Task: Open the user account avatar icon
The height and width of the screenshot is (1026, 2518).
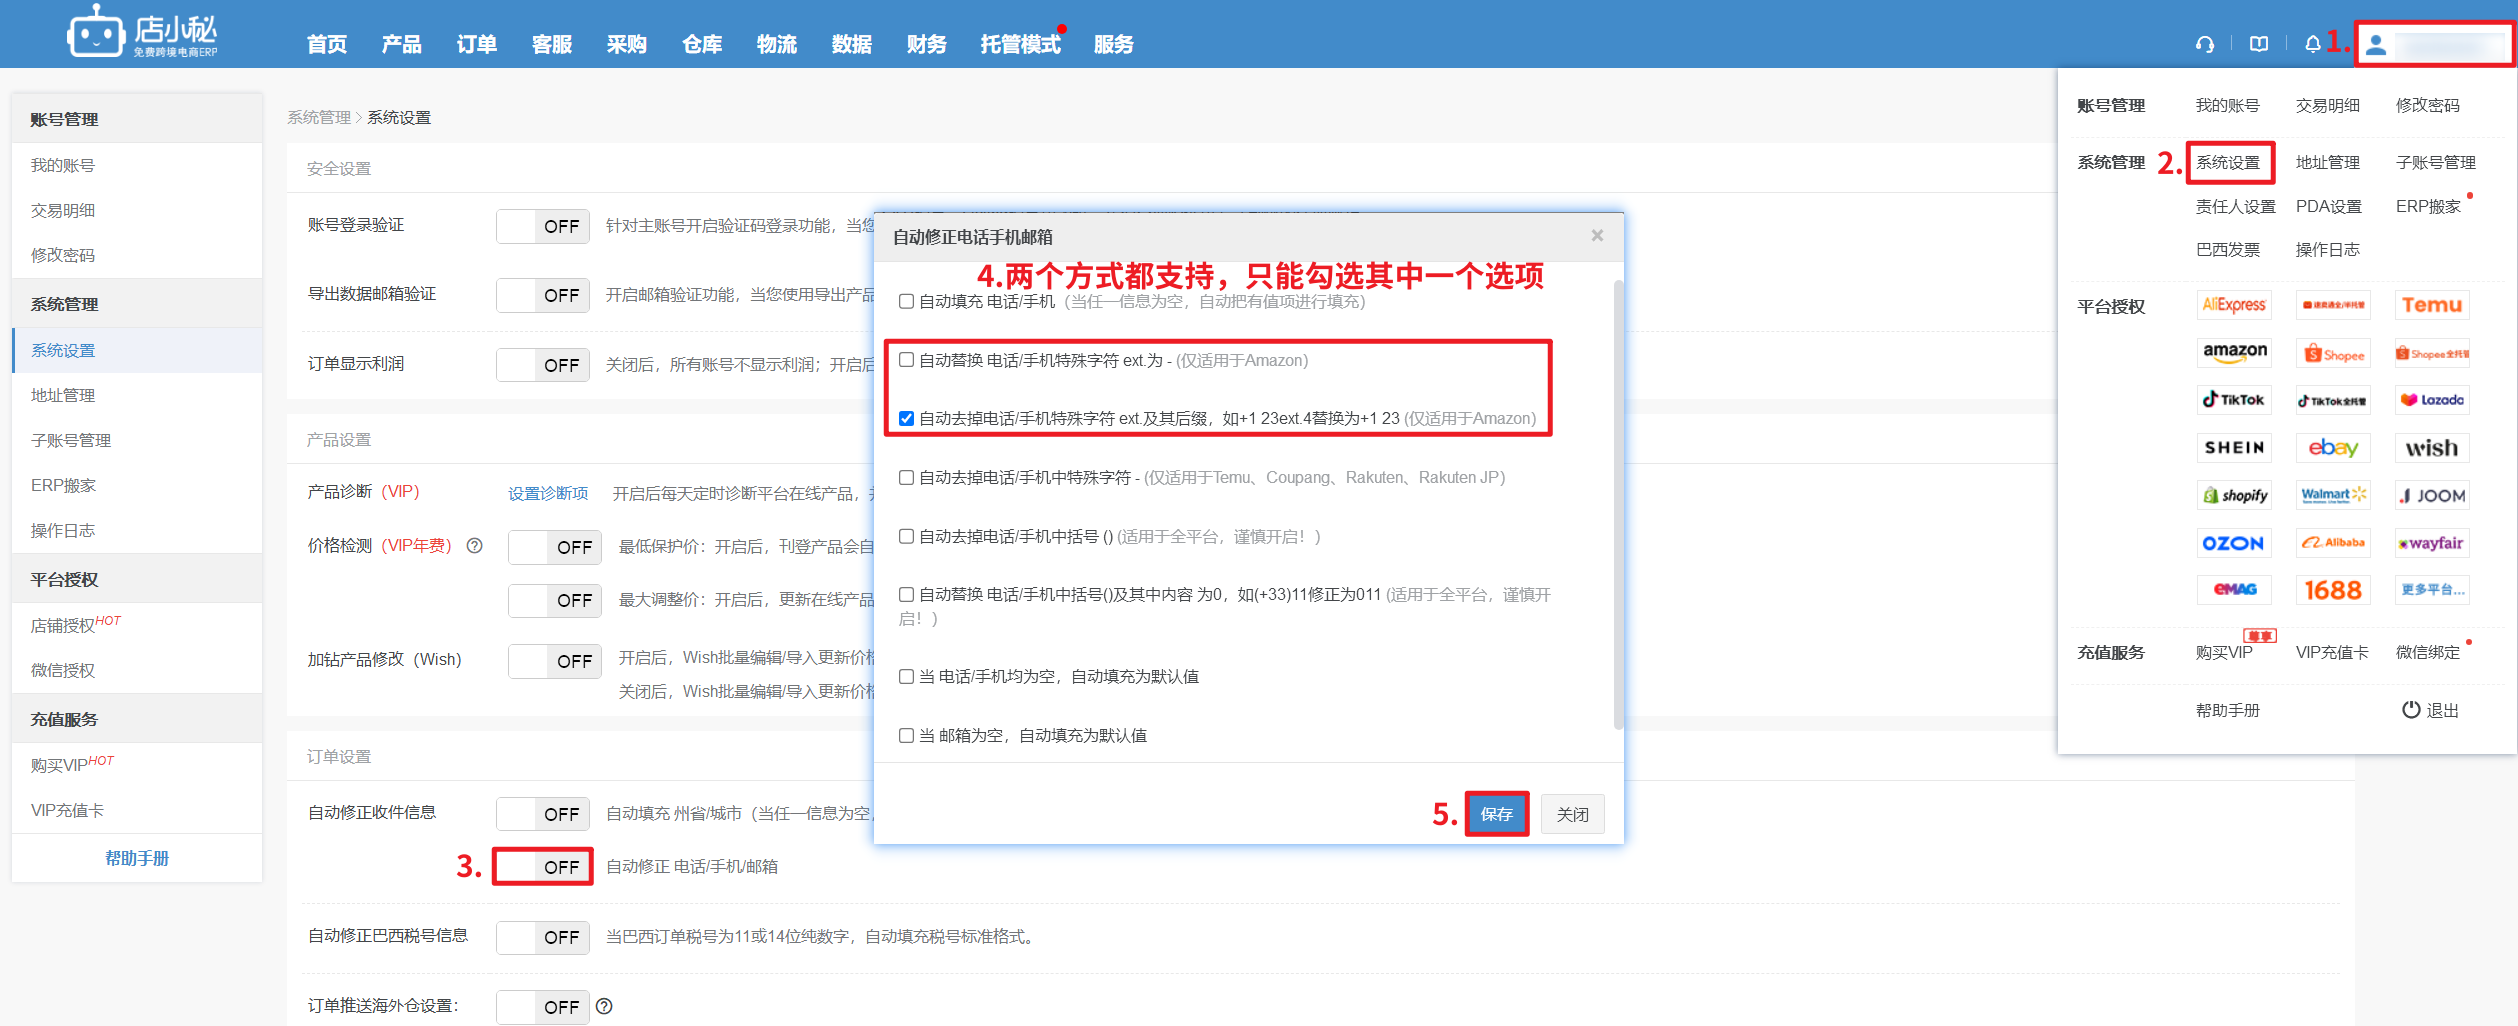Action: (2377, 45)
